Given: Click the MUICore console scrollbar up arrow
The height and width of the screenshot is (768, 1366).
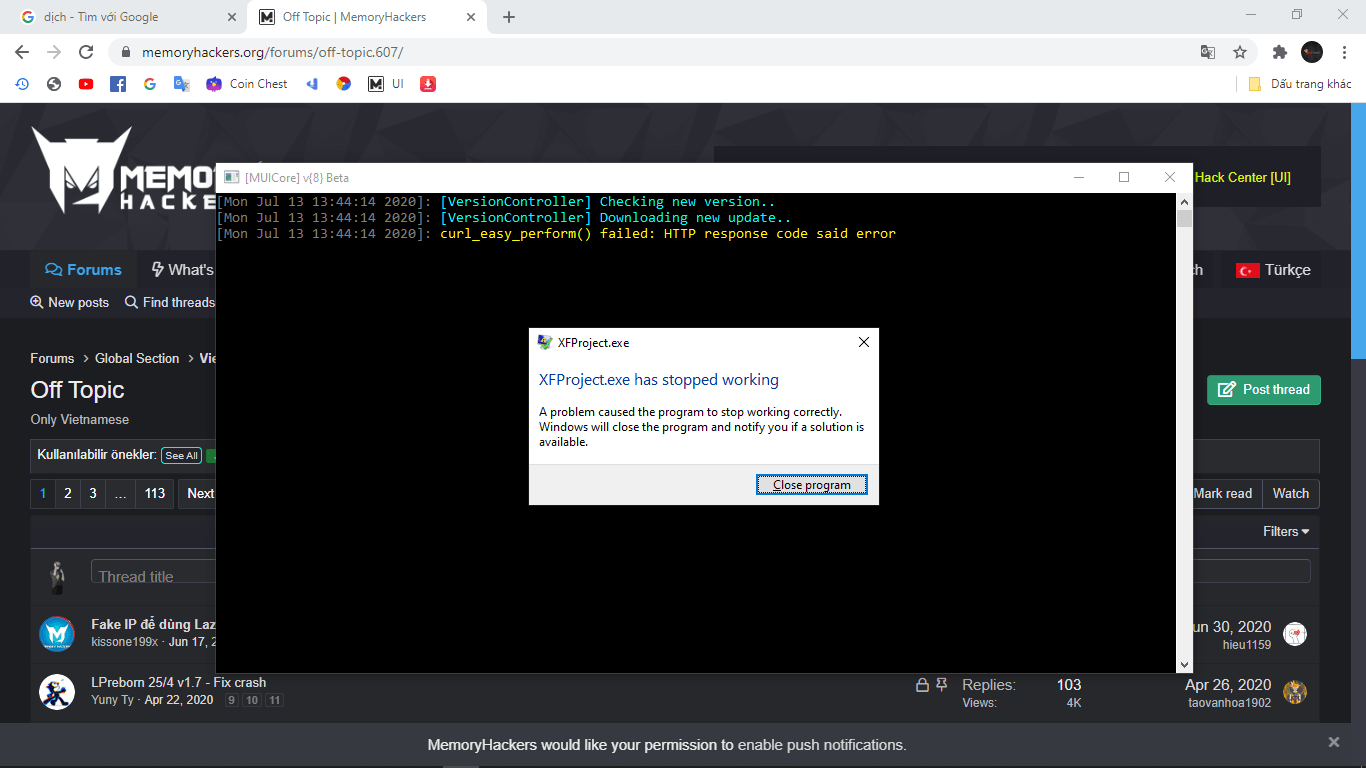Looking at the screenshot, I should pyautogui.click(x=1184, y=202).
